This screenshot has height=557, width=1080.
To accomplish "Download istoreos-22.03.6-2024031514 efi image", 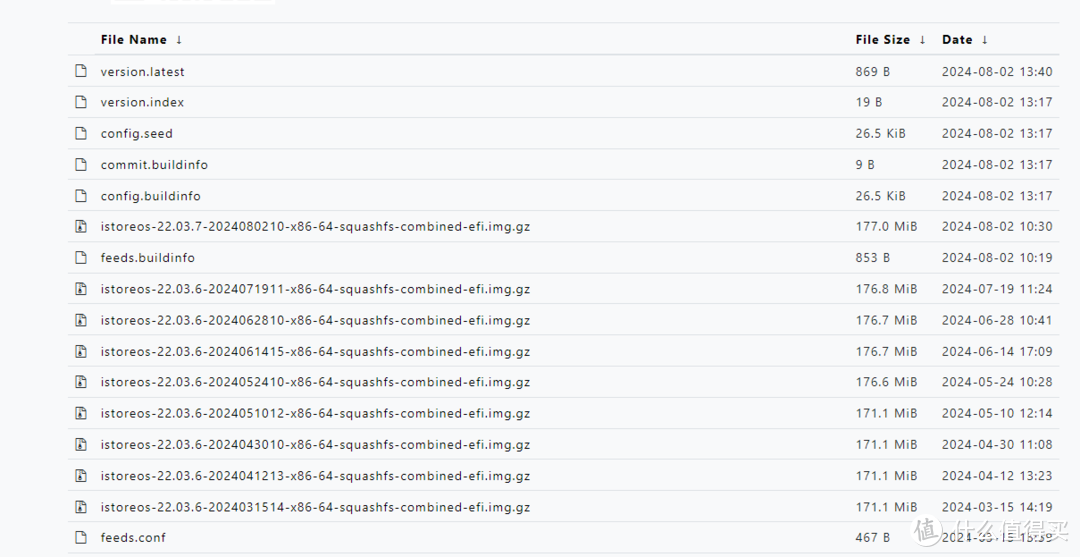I will point(315,507).
